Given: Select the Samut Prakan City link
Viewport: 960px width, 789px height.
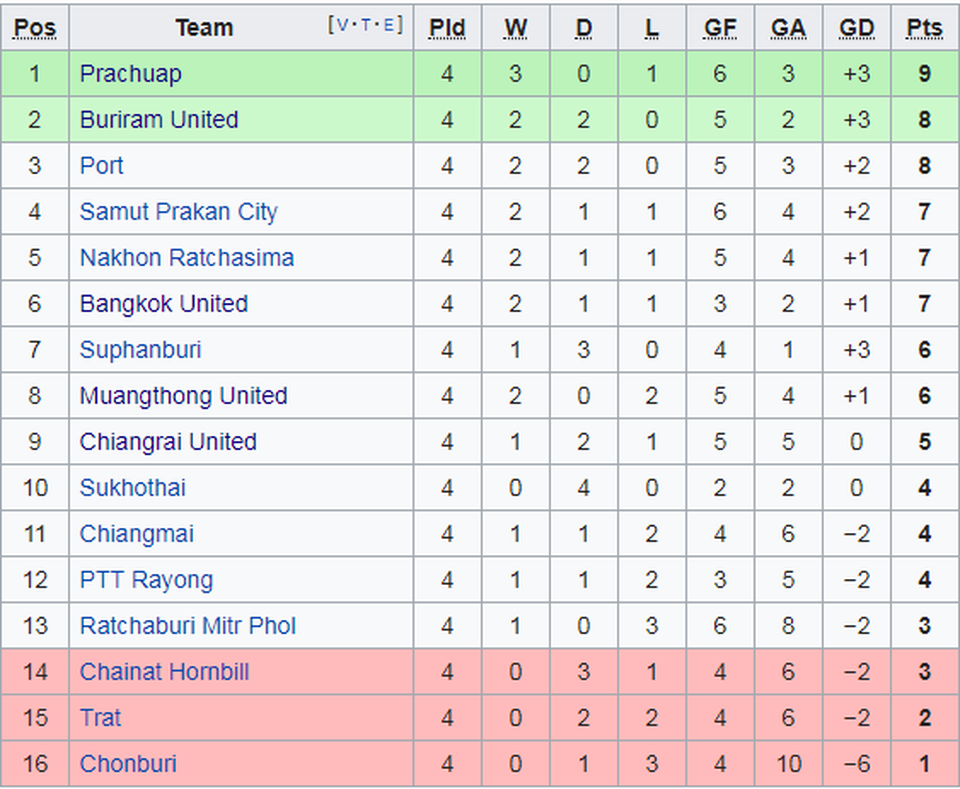Looking at the screenshot, I should [x=178, y=212].
